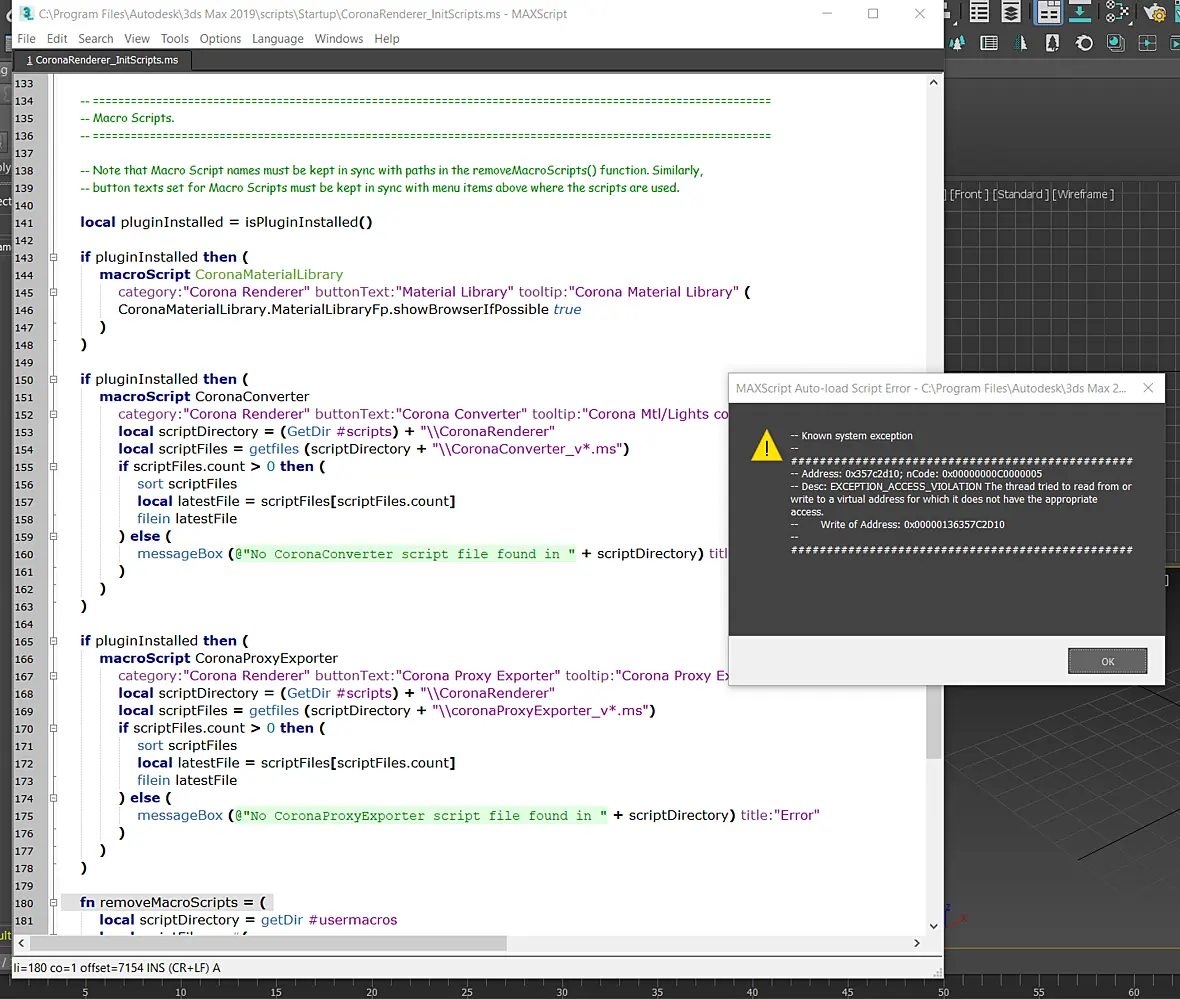The image size is (1180, 999).
Task: Click the [Standard] viewport label
Action: click(x=1020, y=194)
